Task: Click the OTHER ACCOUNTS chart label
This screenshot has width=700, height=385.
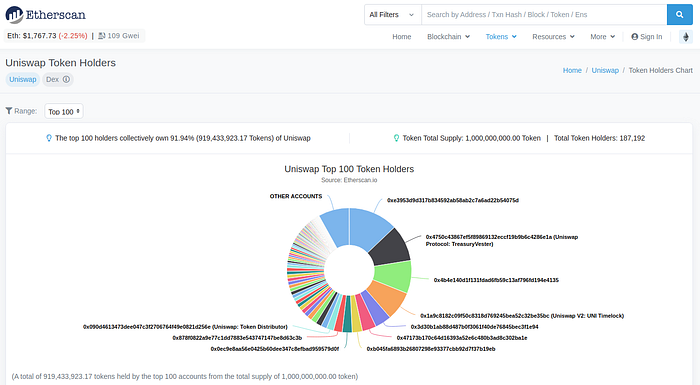Action: tap(296, 197)
